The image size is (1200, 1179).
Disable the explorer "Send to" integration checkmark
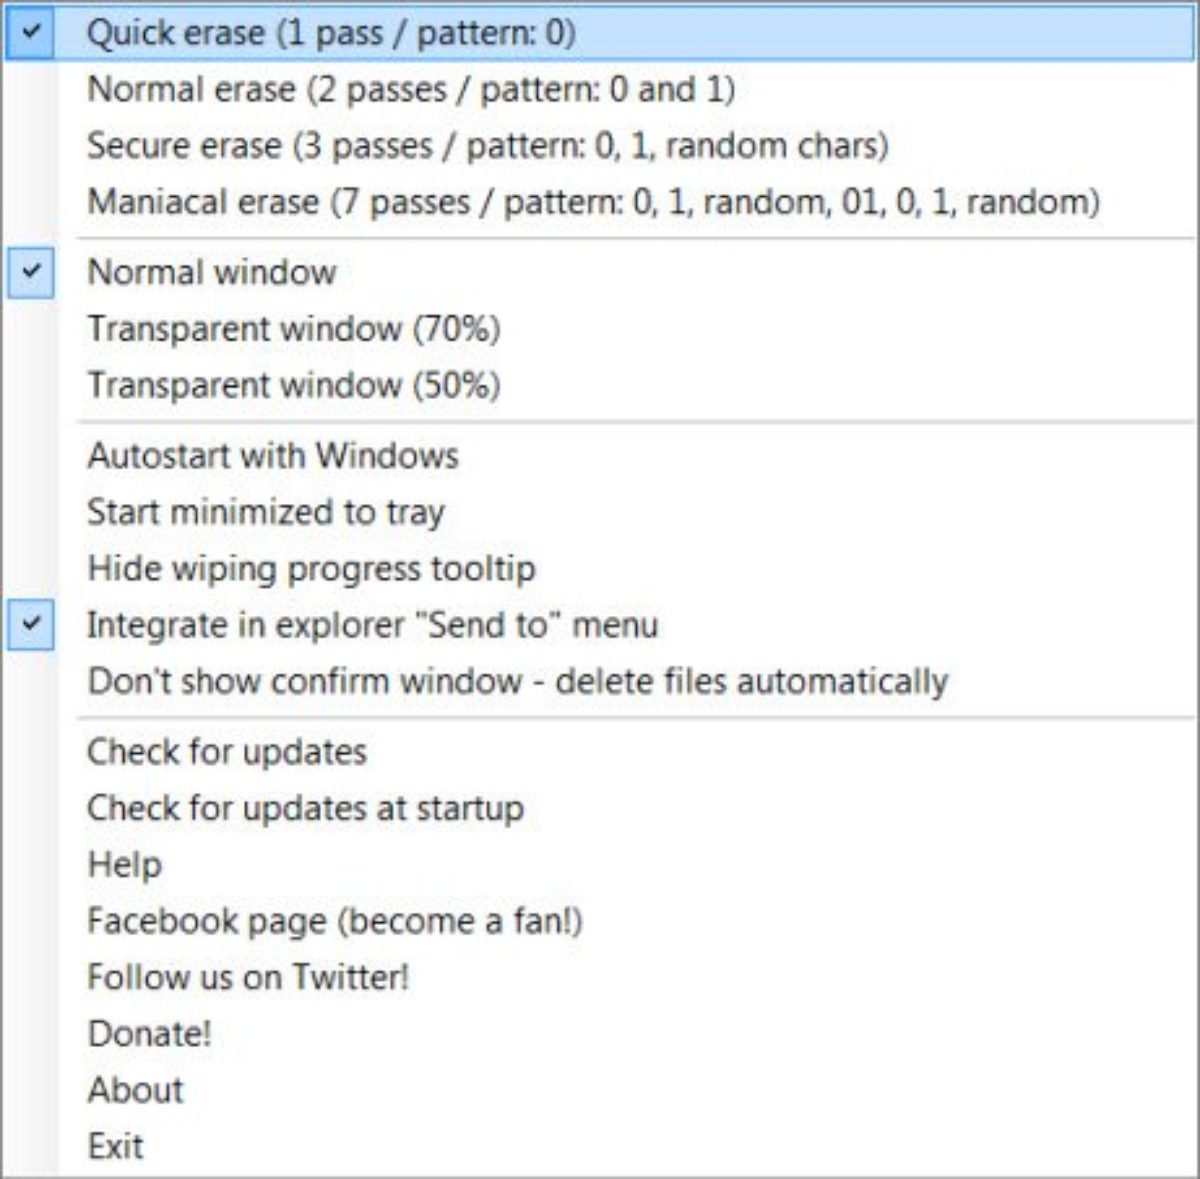pos(31,625)
